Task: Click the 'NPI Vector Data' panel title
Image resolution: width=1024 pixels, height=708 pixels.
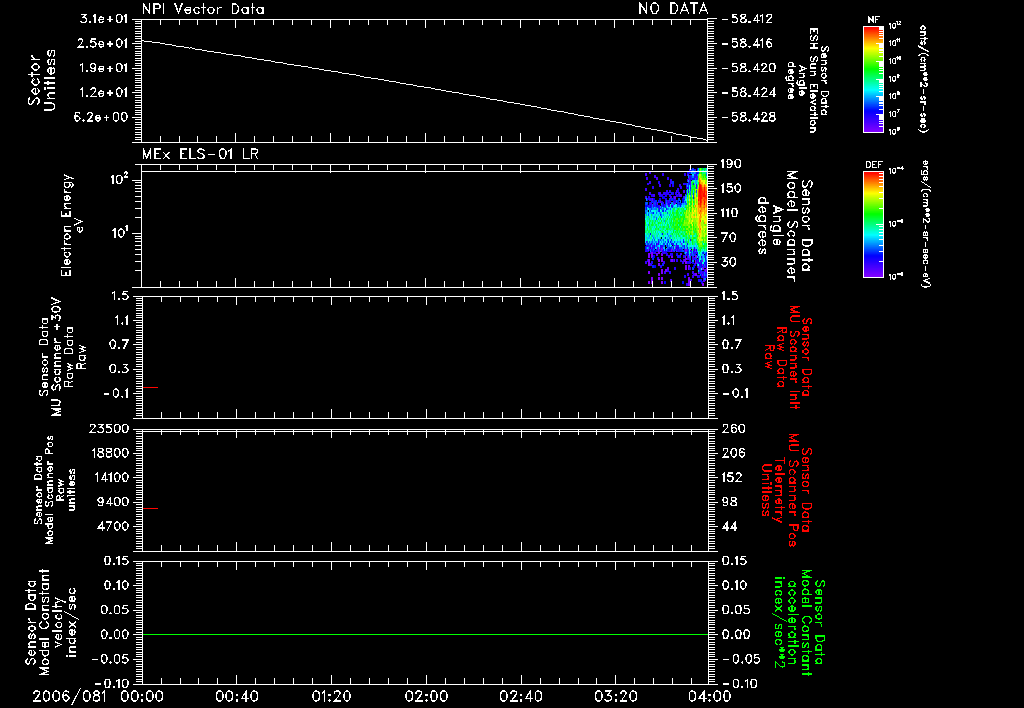Action: 203,9
